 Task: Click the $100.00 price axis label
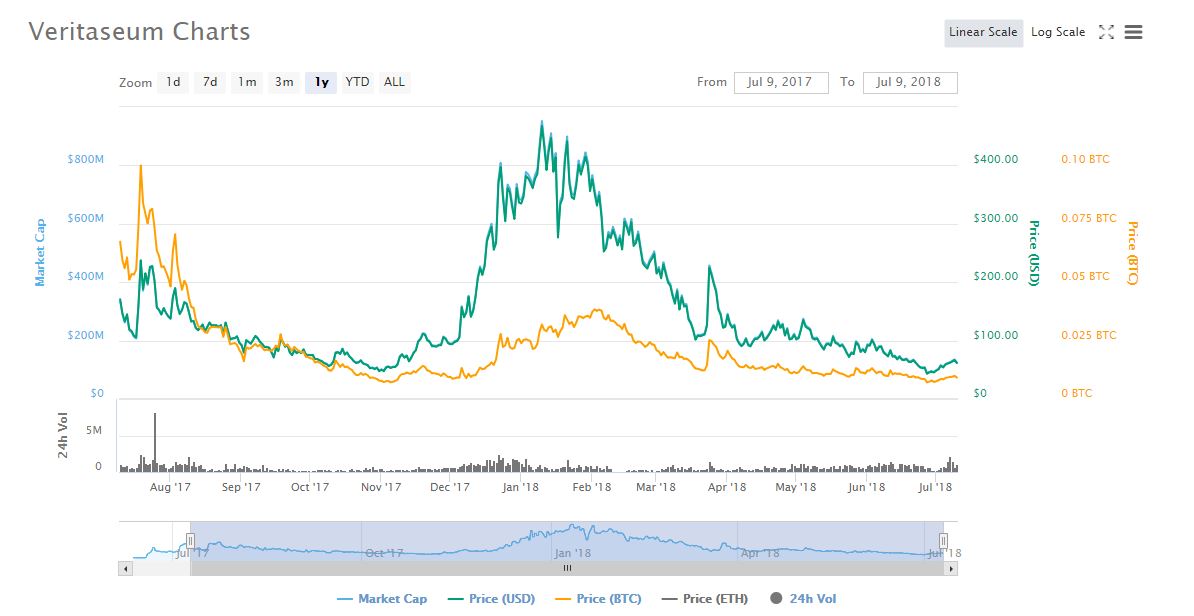[x=995, y=335]
